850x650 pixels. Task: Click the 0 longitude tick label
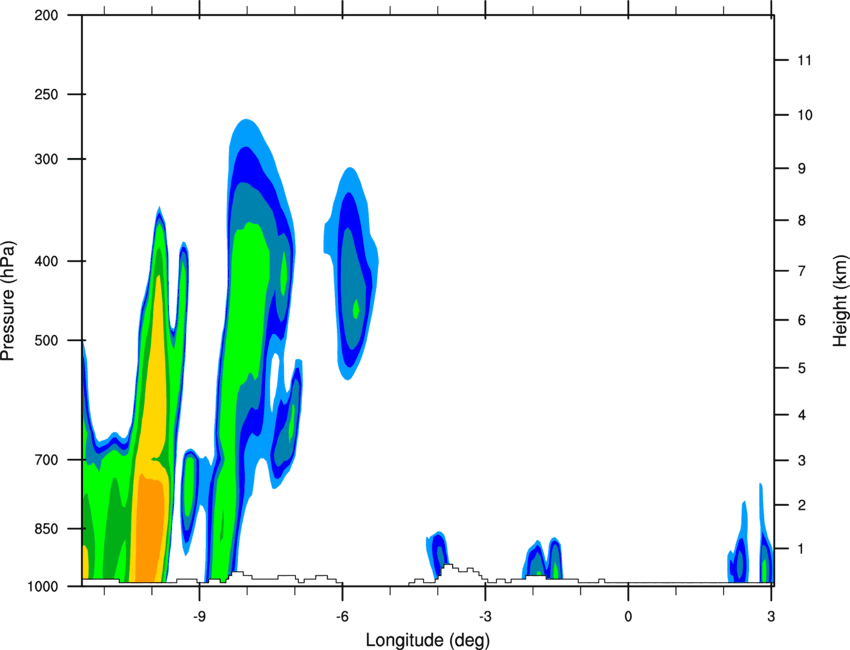[x=628, y=616]
